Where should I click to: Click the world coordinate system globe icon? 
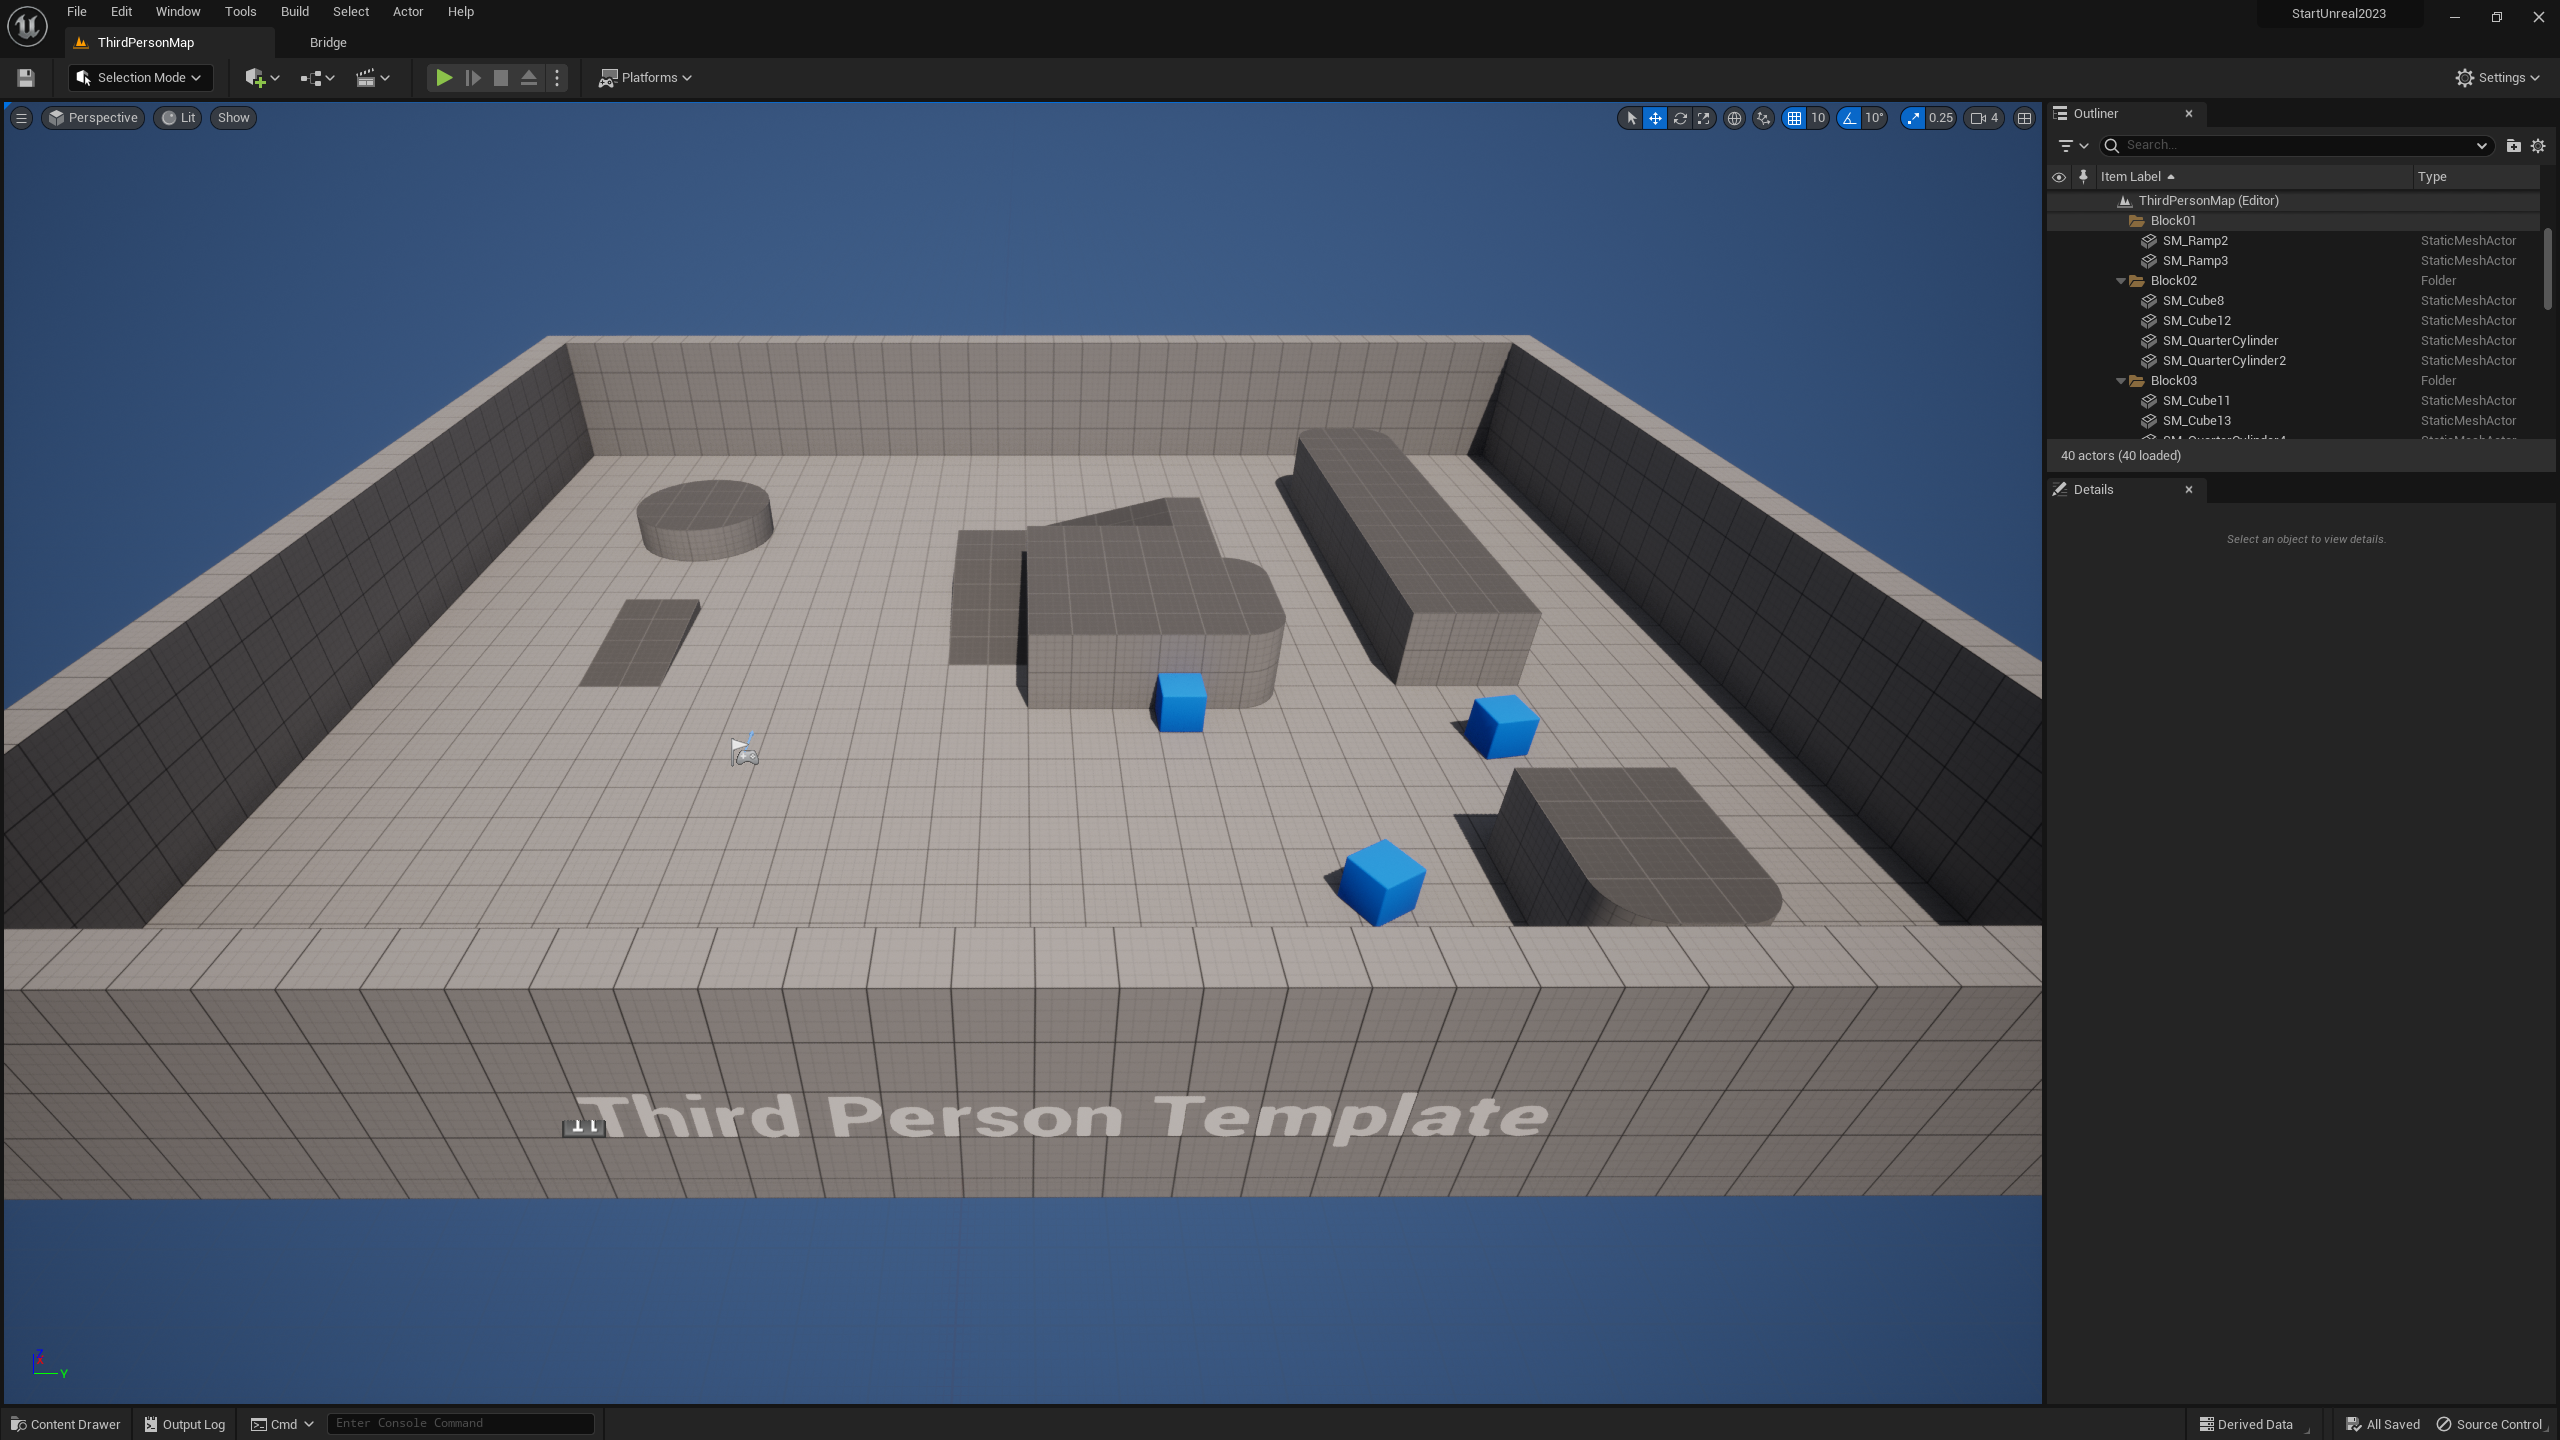click(x=1734, y=118)
